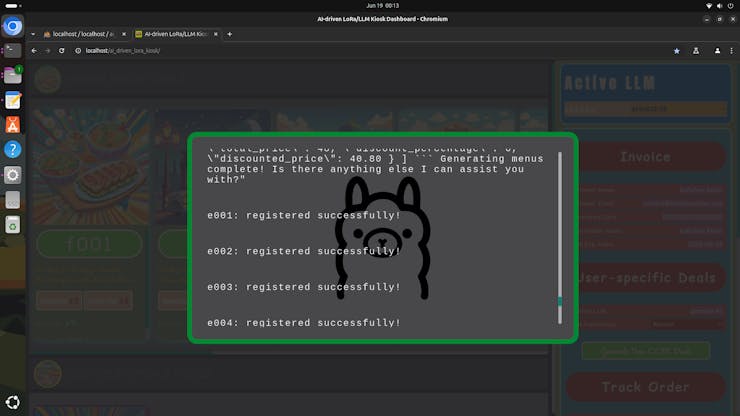Click the green button above Track Order

pyautogui.click(x=646, y=351)
